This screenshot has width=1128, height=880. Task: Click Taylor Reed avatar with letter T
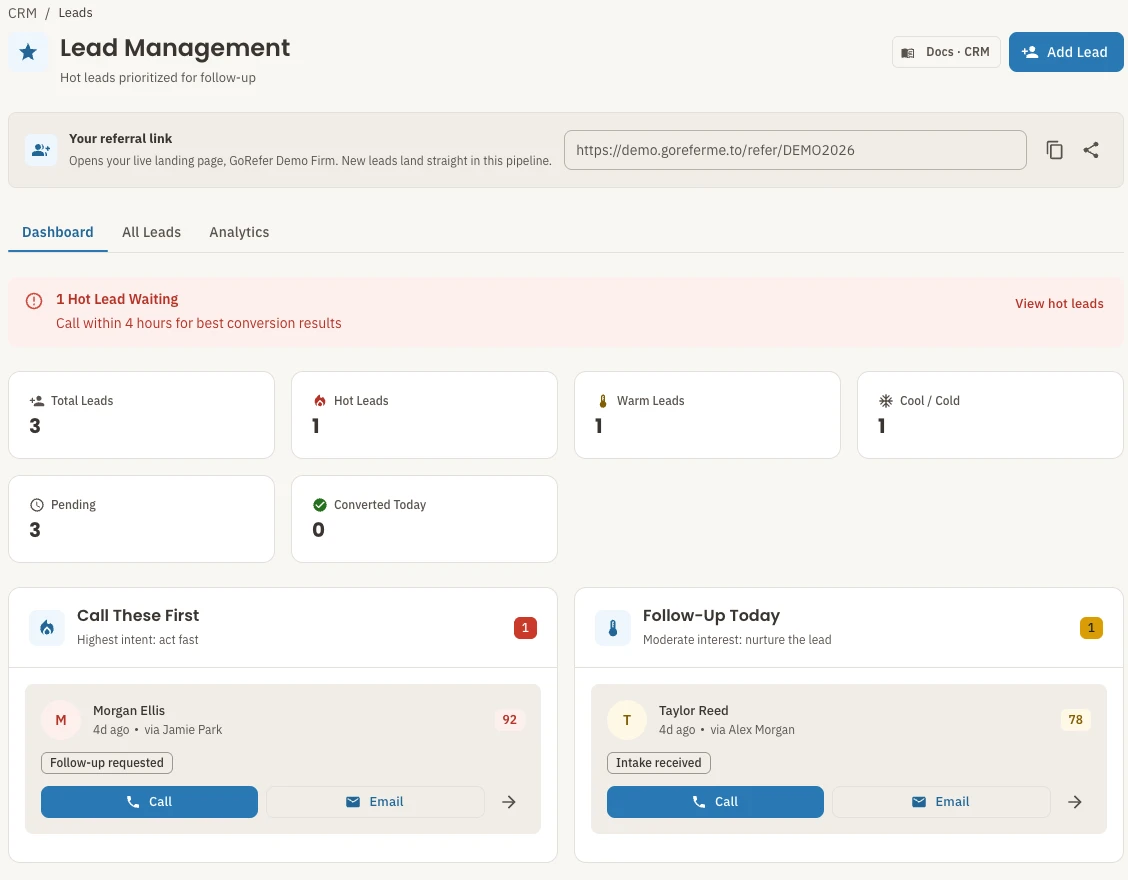627,720
